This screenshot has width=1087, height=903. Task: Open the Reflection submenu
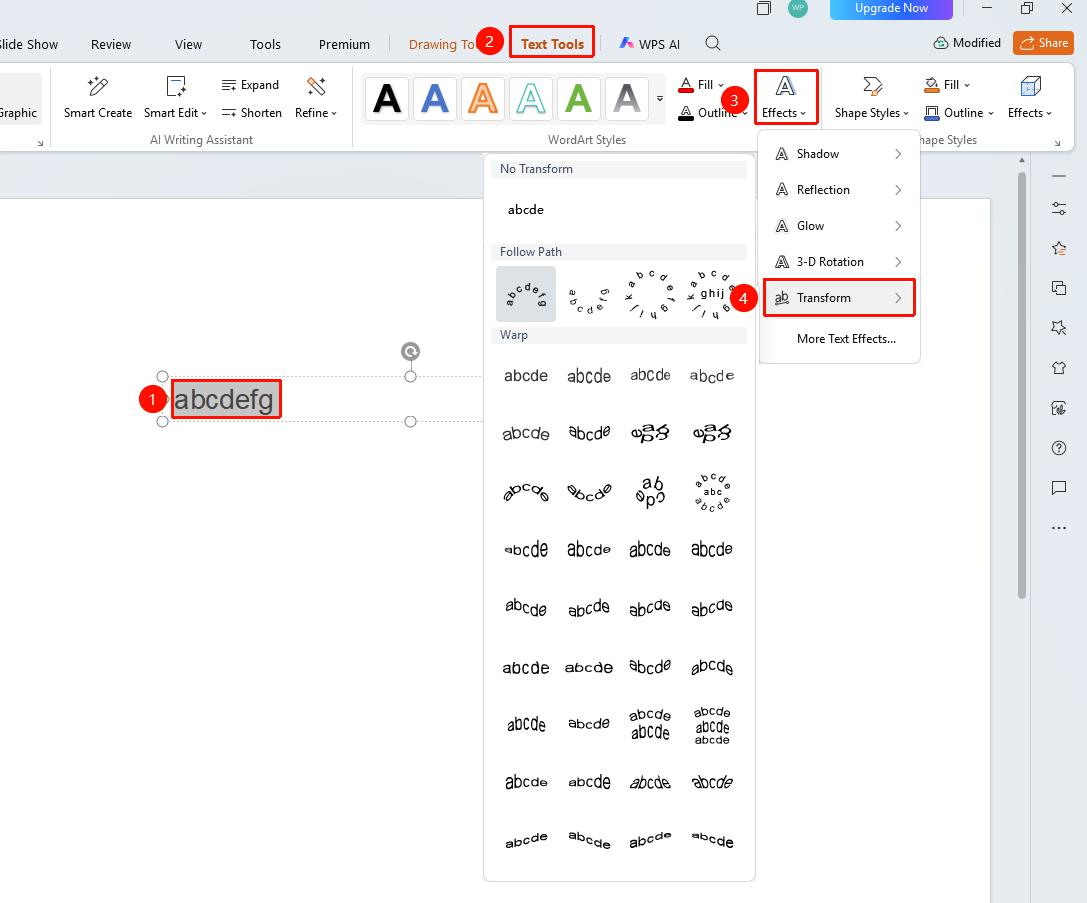pyautogui.click(x=839, y=190)
